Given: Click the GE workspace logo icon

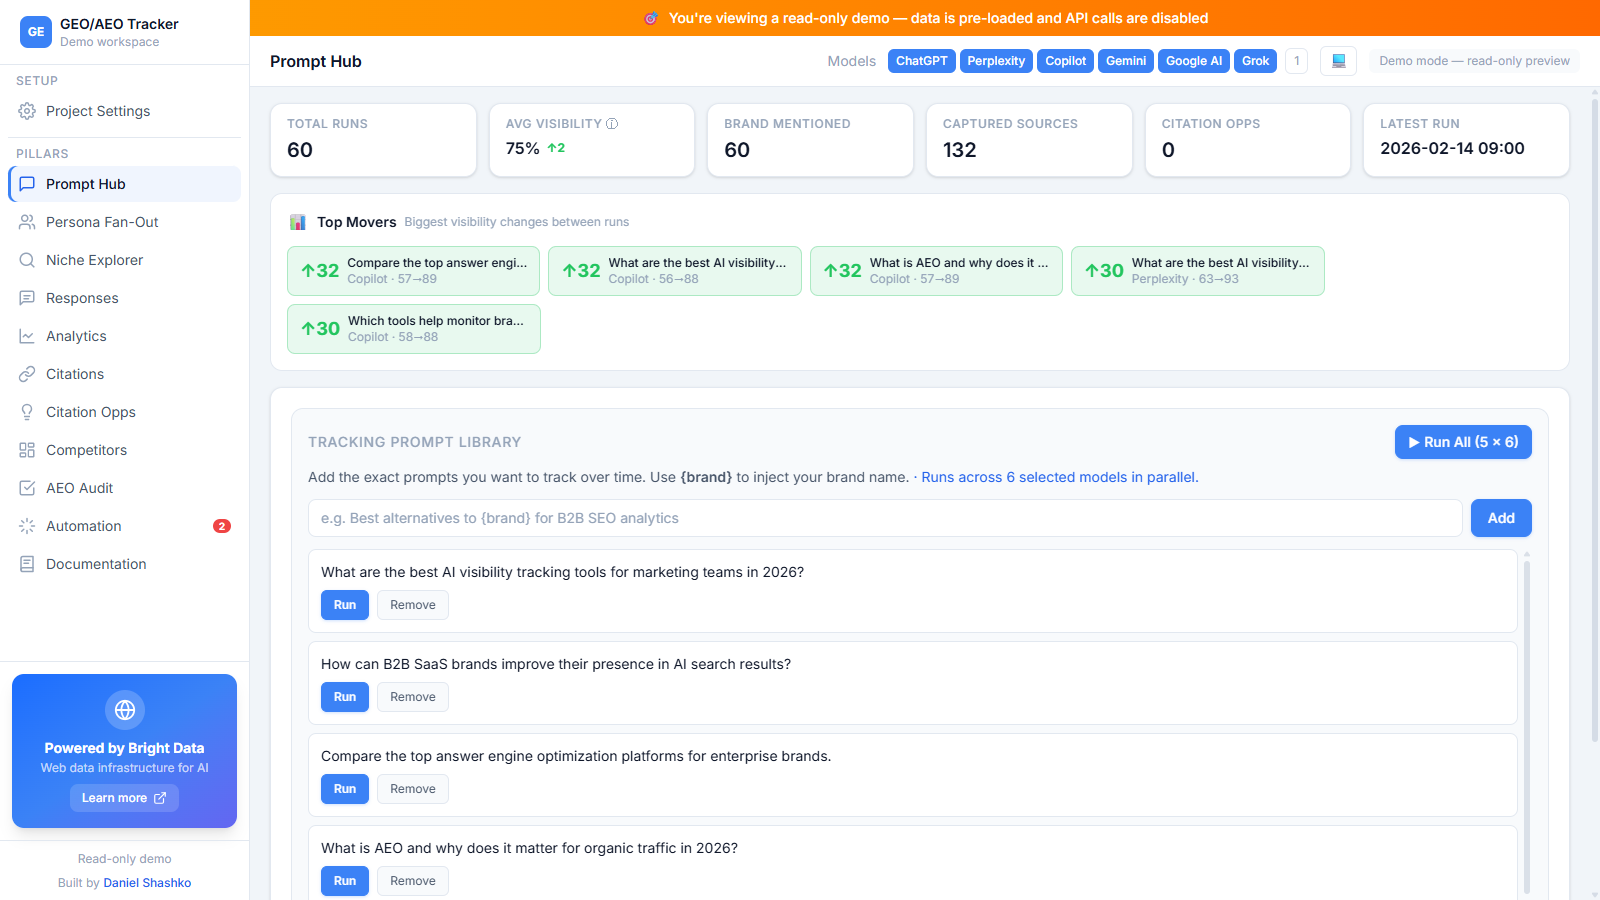Looking at the screenshot, I should point(36,32).
